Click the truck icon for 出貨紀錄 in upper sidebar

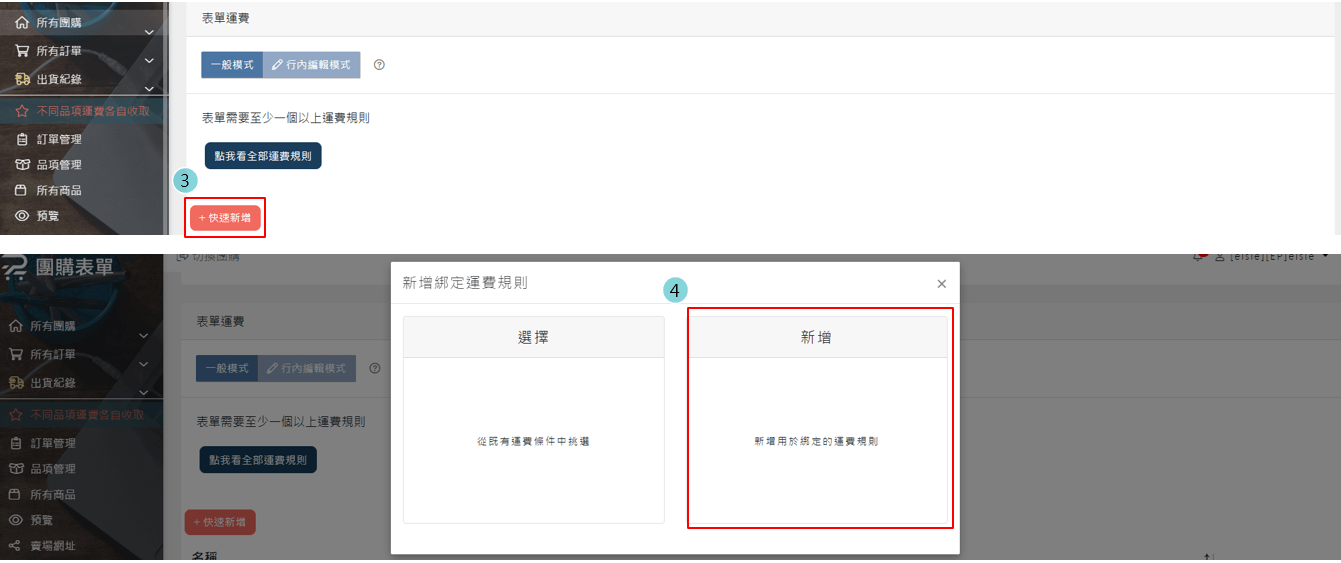pos(21,79)
